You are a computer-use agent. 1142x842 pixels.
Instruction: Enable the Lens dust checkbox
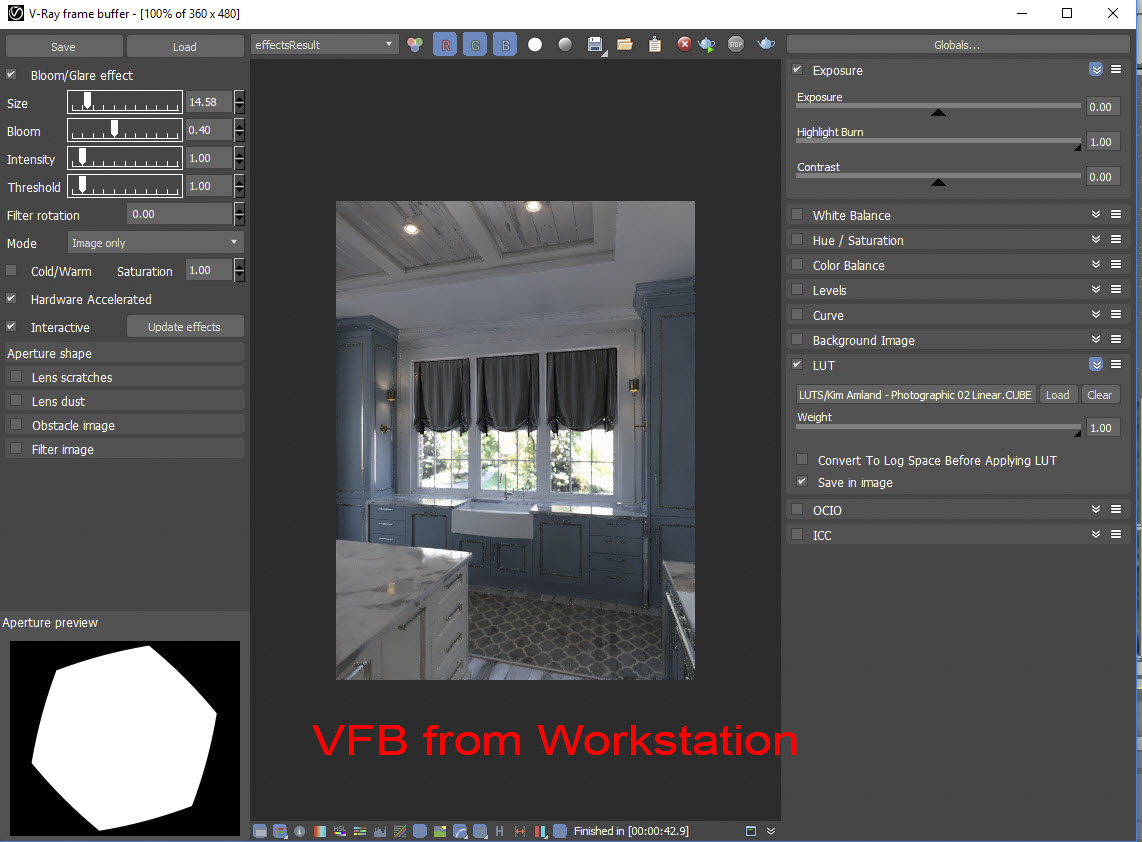pyautogui.click(x=16, y=401)
